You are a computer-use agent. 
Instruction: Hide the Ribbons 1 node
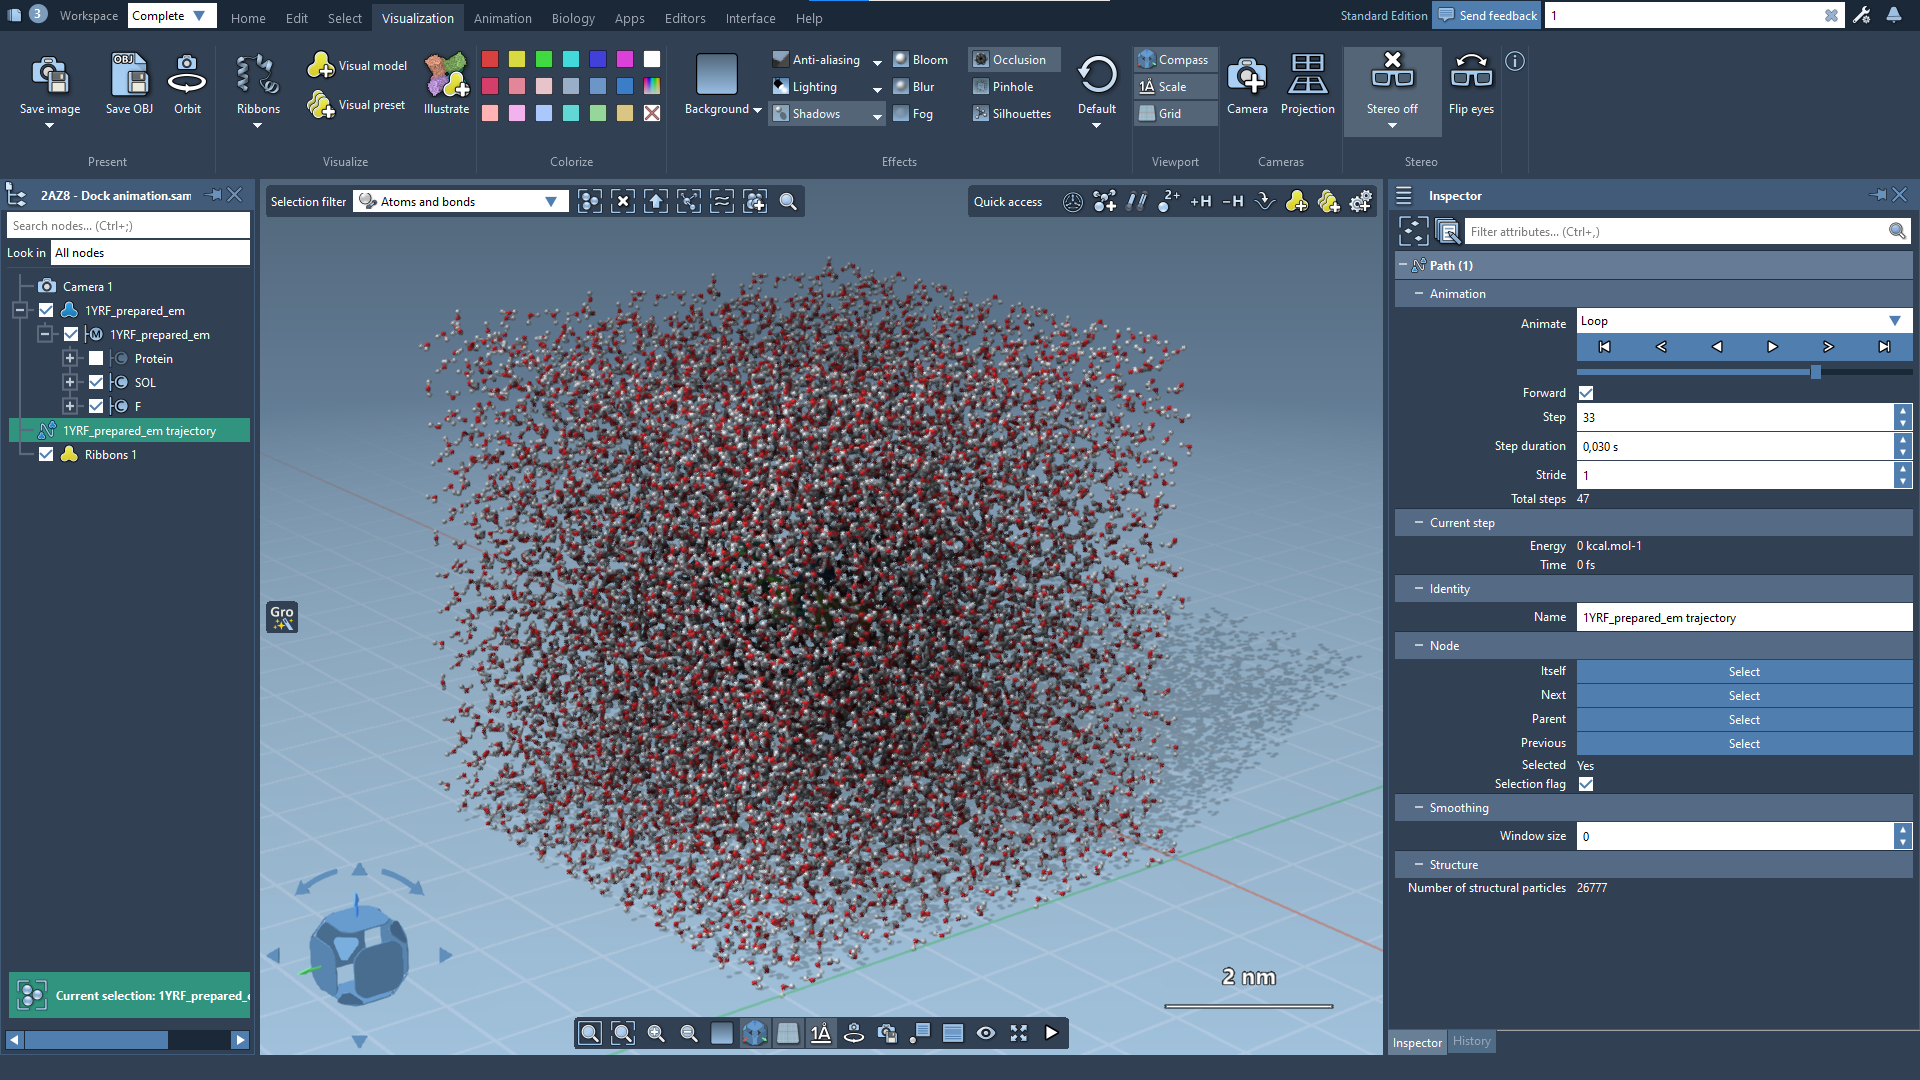pos(46,455)
